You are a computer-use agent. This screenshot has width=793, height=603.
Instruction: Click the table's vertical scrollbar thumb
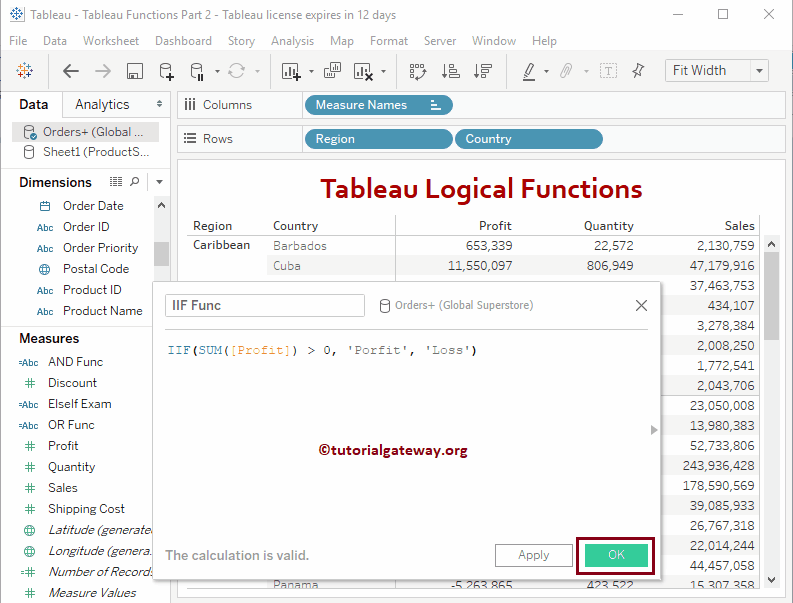pos(771,296)
